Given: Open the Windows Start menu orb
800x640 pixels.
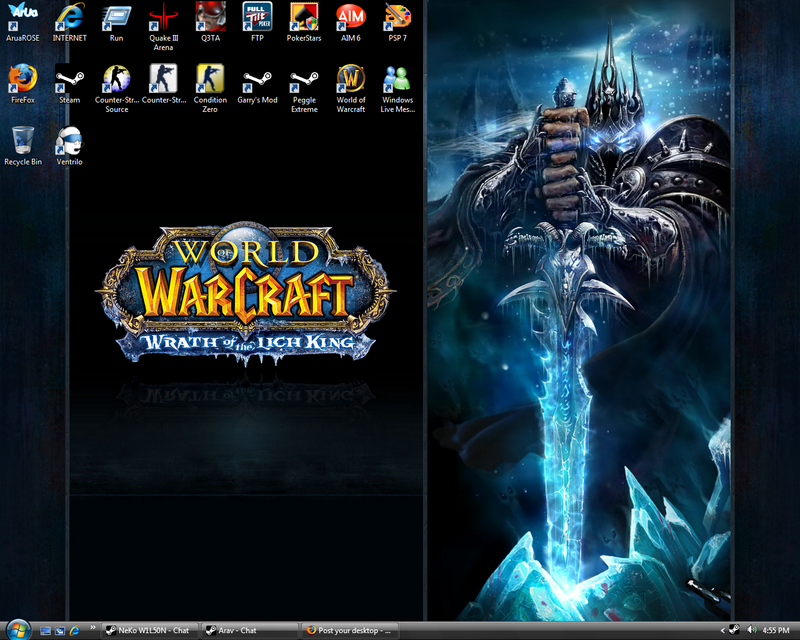Looking at the screenshot, I should (x=18, y=630).
